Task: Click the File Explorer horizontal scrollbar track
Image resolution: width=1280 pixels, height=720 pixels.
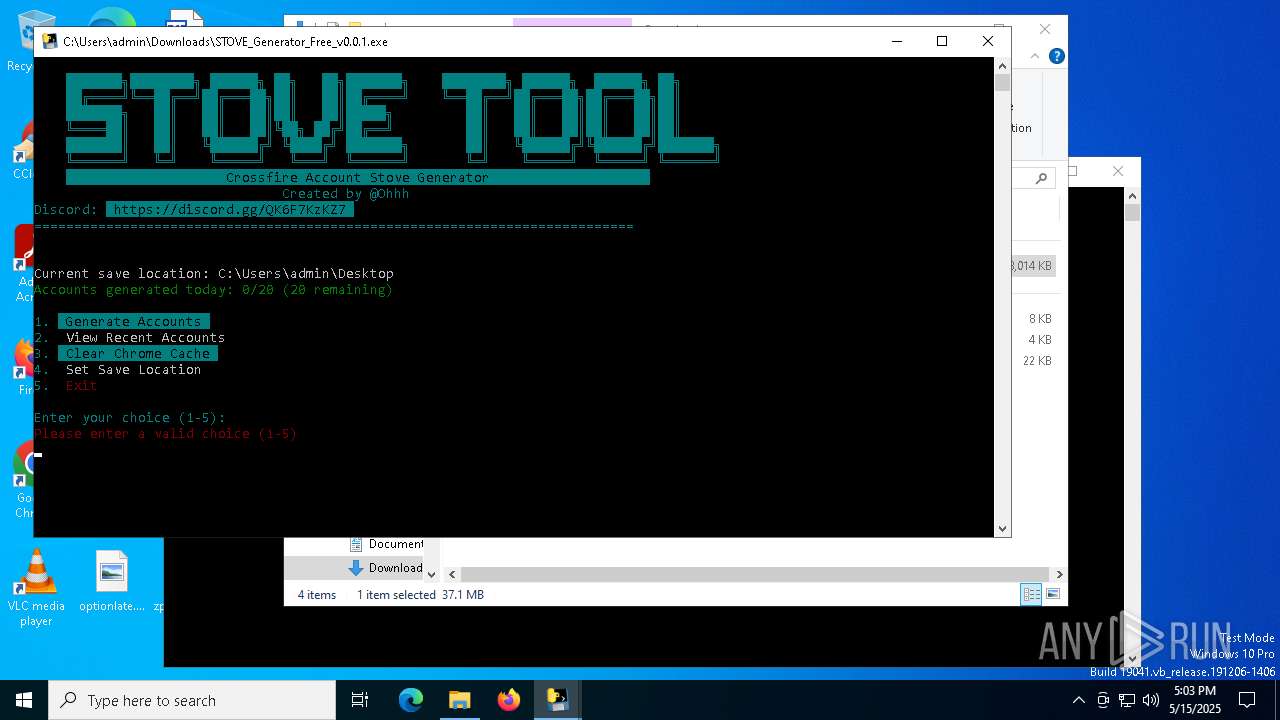Action: (756, 574)
